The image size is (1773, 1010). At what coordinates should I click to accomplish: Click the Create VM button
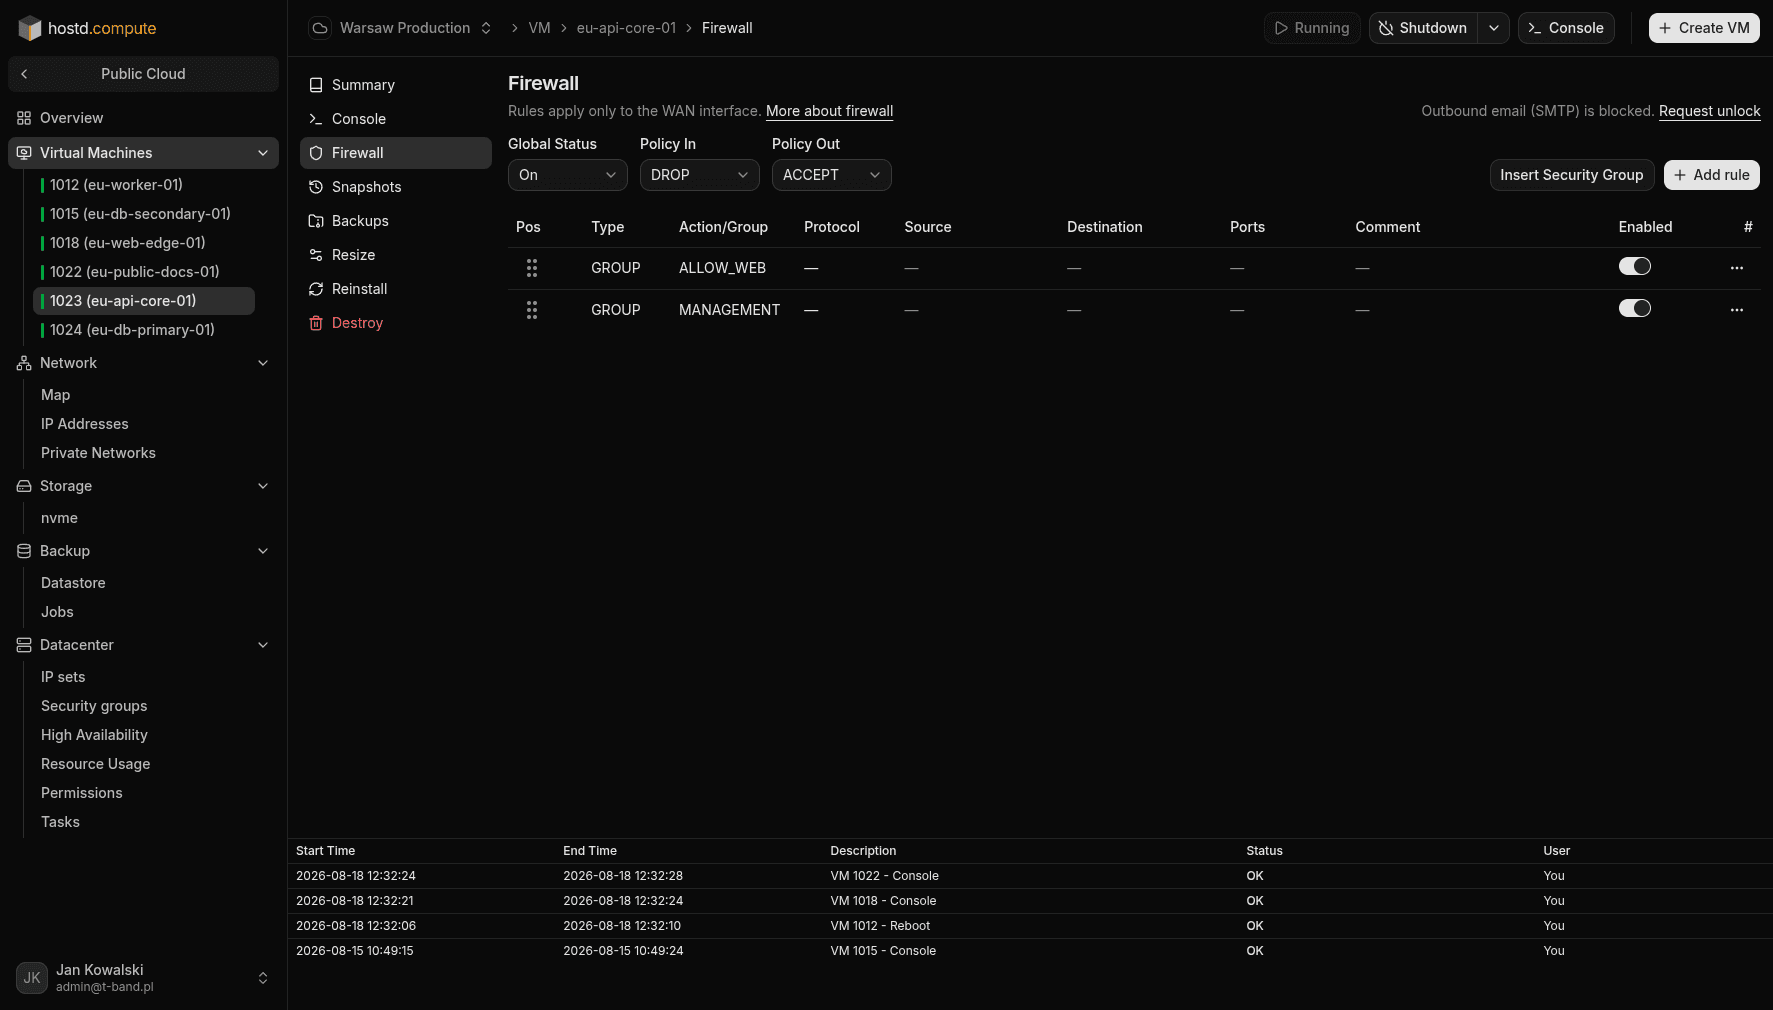point(1704,28)
